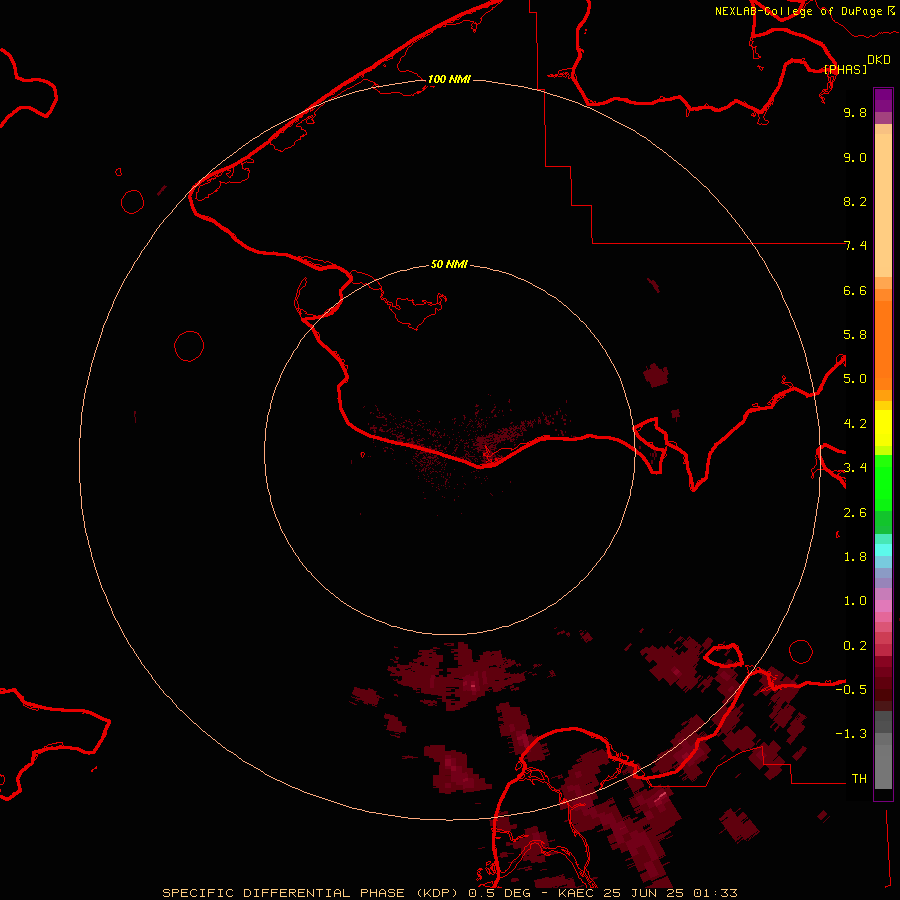The image size is (900, 900).
Task: Pick the peach band of the color scale
Action: [883, 205]
